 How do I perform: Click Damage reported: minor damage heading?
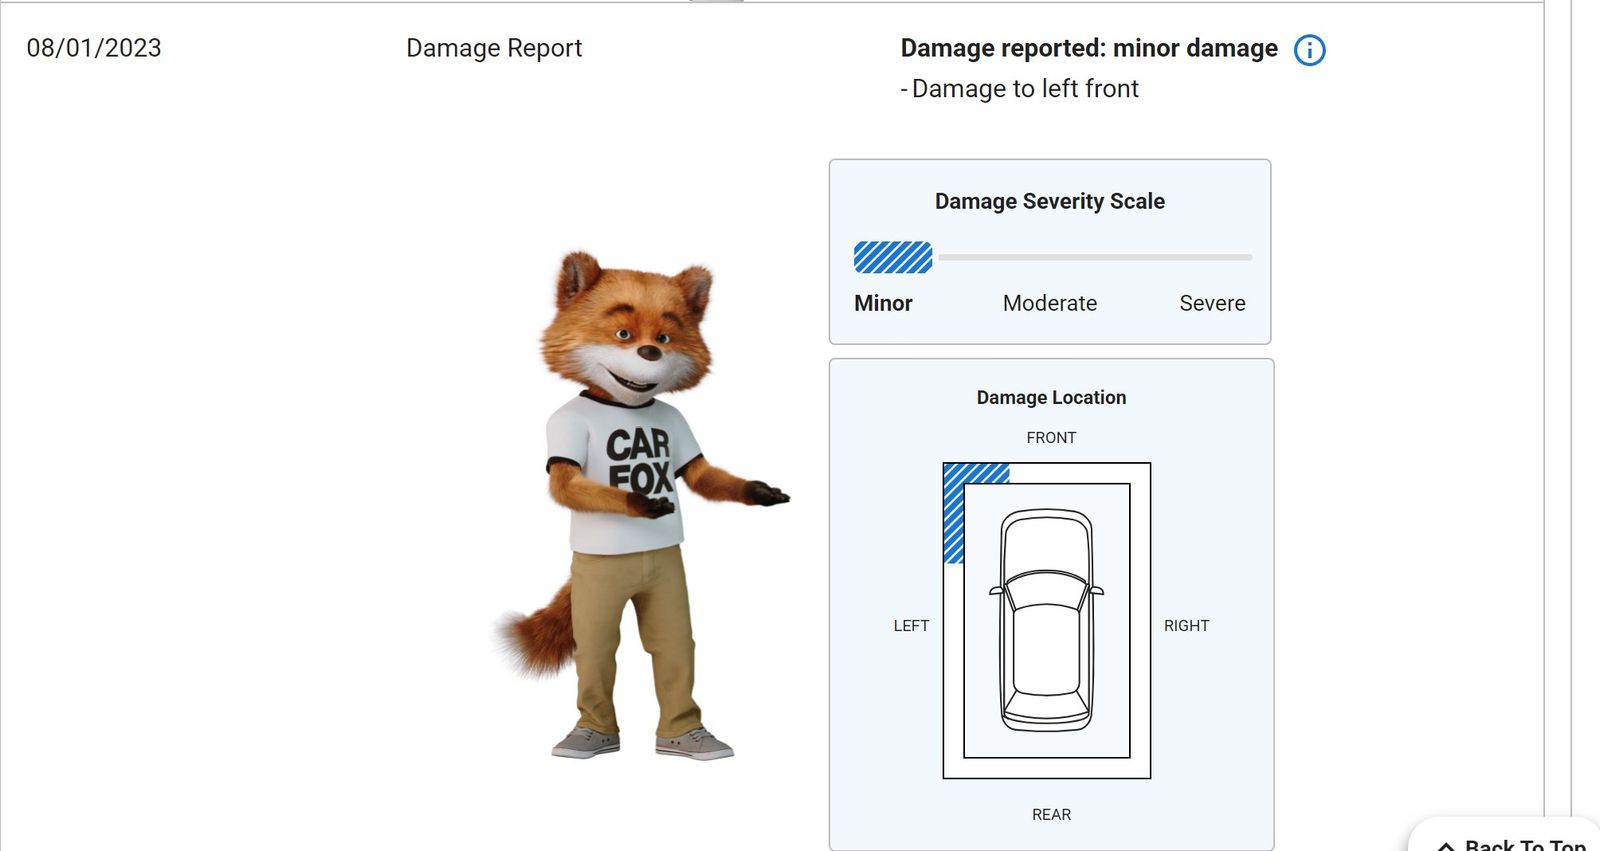click(x=1089, y=48)
